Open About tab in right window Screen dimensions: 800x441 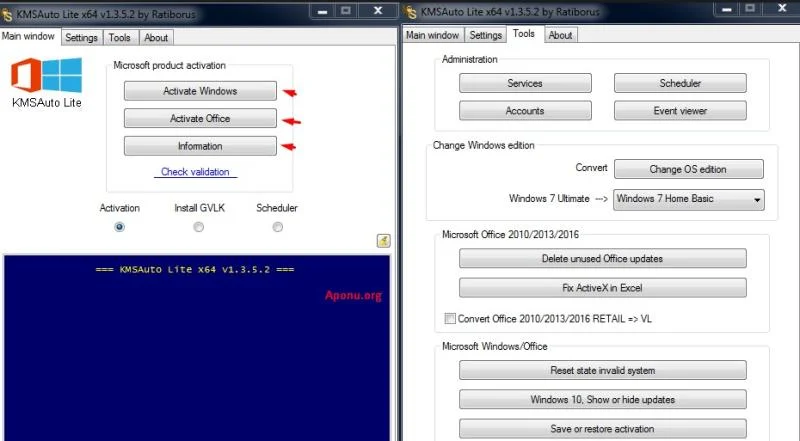[560, 35]
